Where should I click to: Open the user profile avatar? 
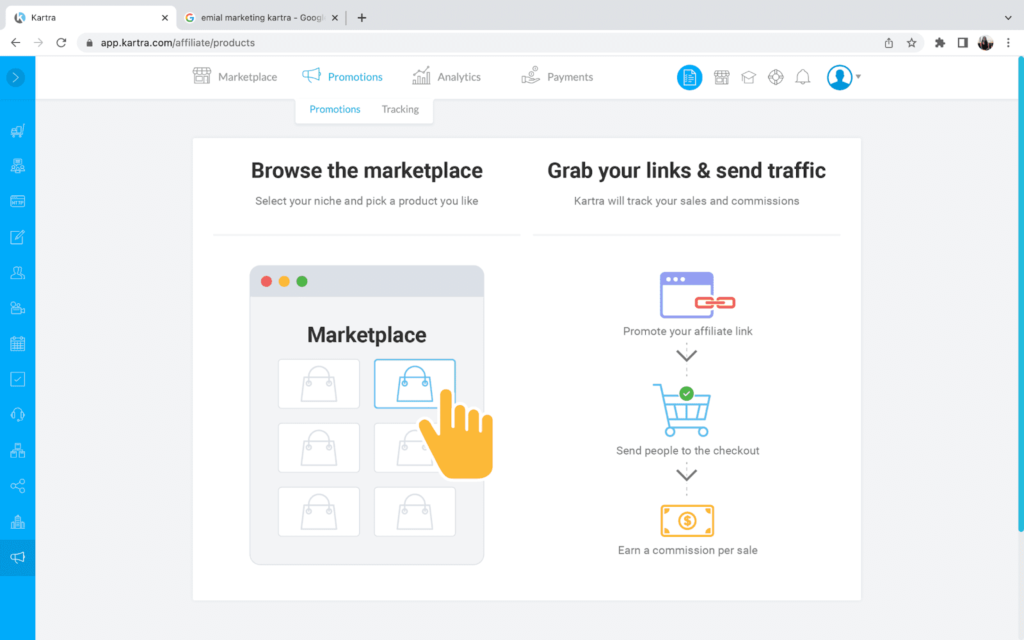(x=839, y=77)
